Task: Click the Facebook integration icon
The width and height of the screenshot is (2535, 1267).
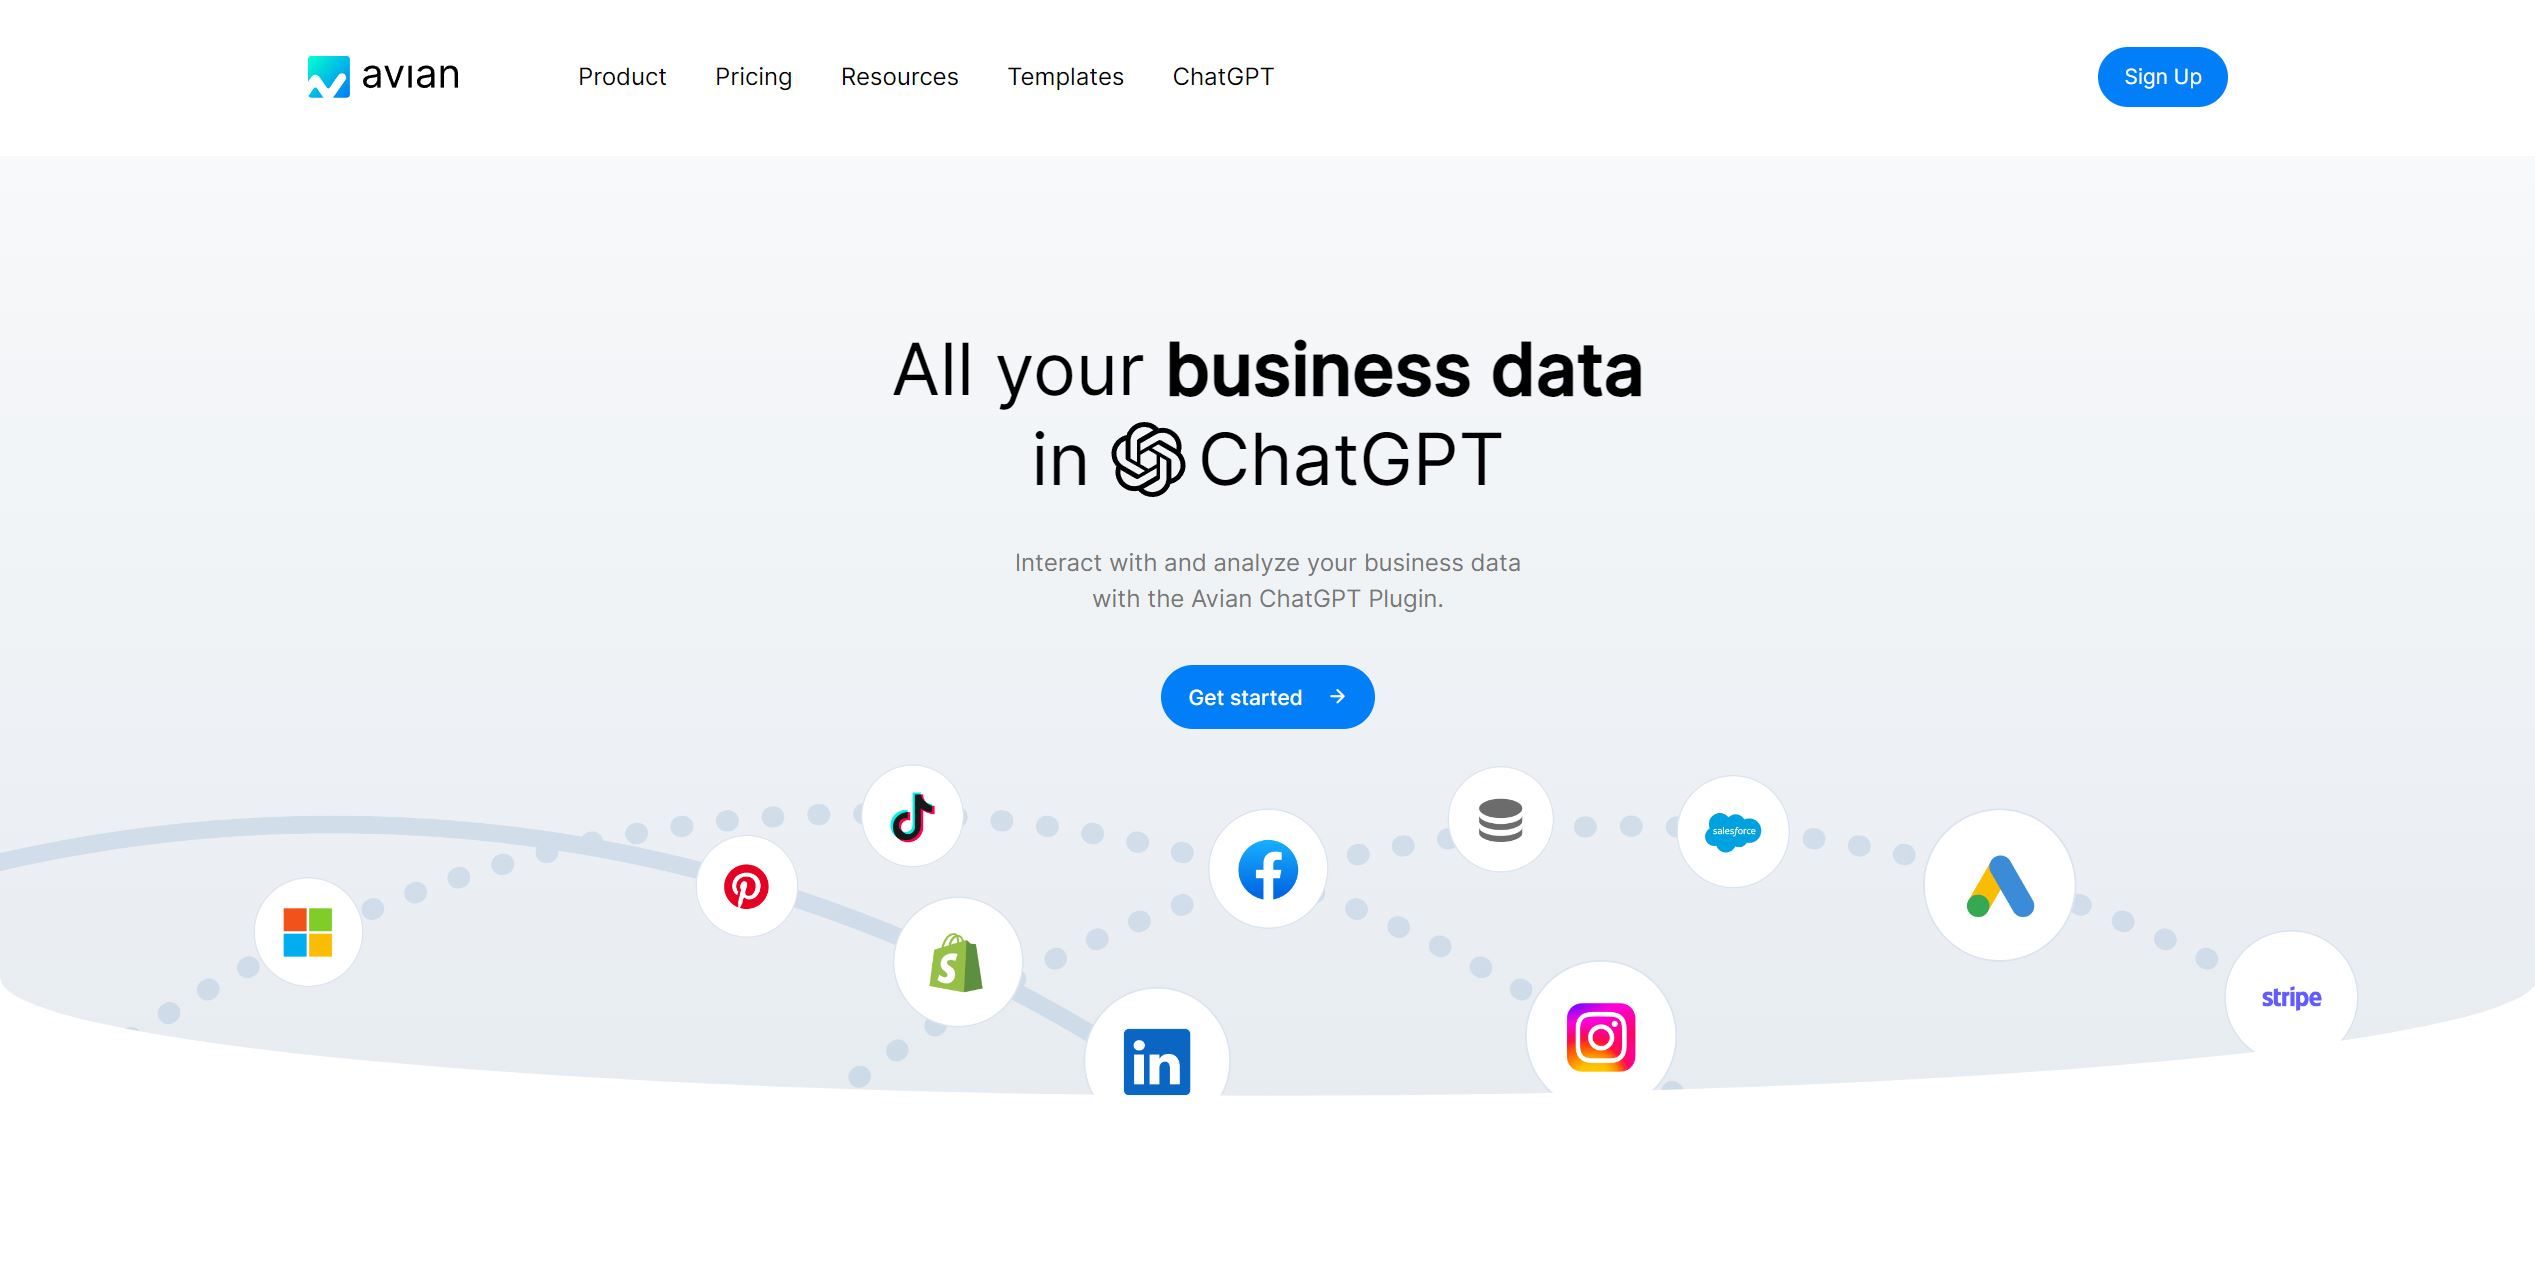Action: (1268, 869)
